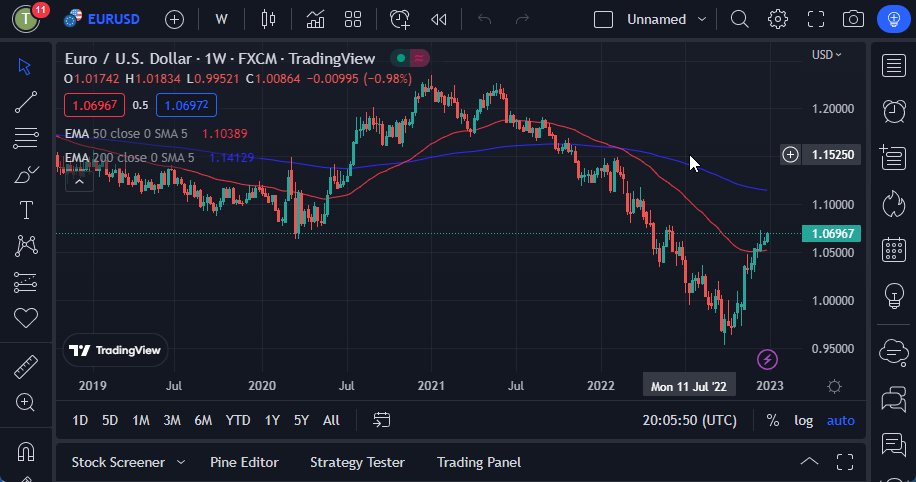Toggle percent scale on price axis
This screenshot has width=916, height=482.
coord(773,420)
